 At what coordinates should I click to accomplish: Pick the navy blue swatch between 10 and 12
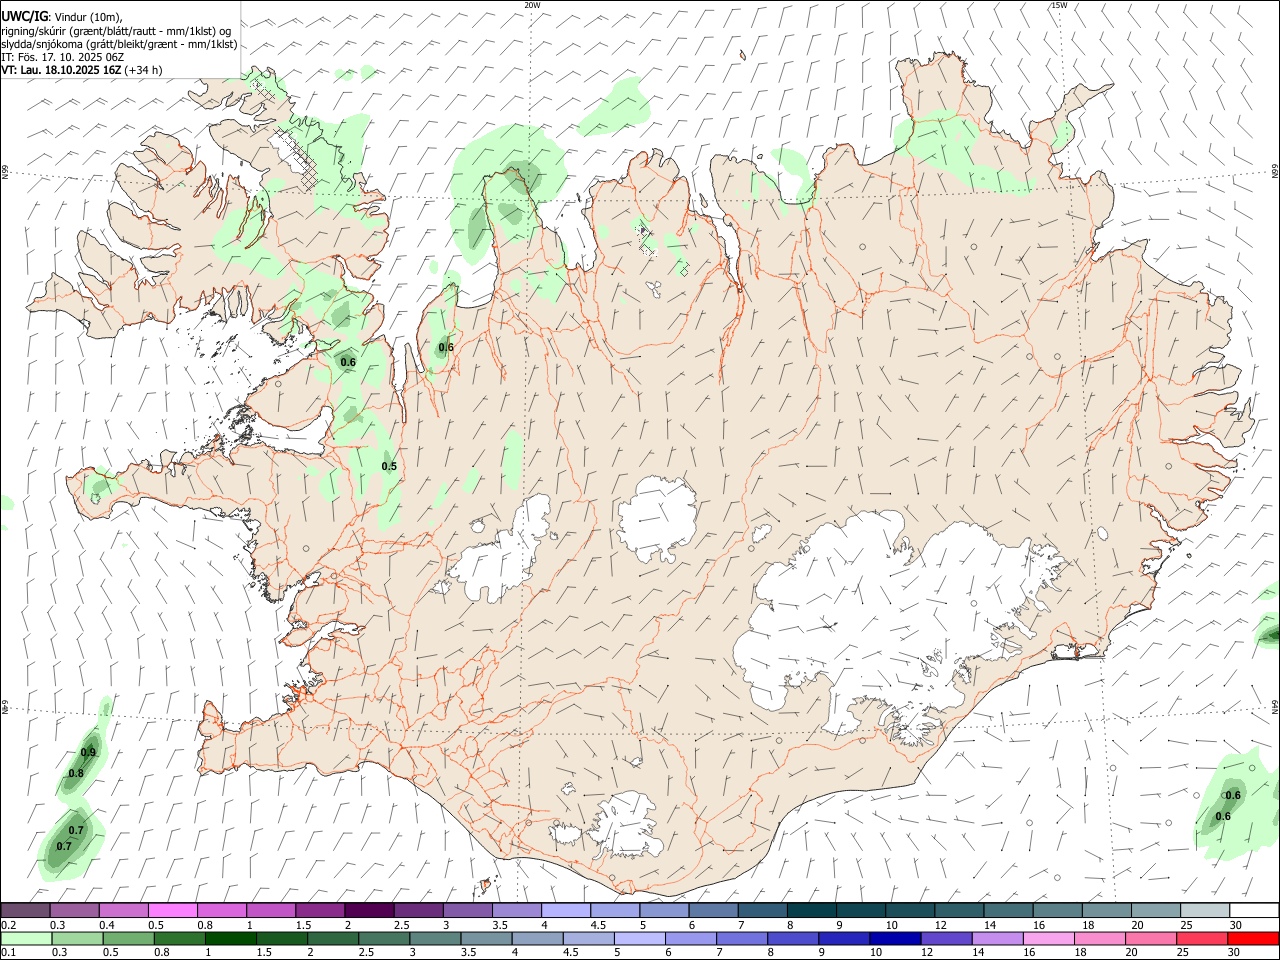coord(895,938)
